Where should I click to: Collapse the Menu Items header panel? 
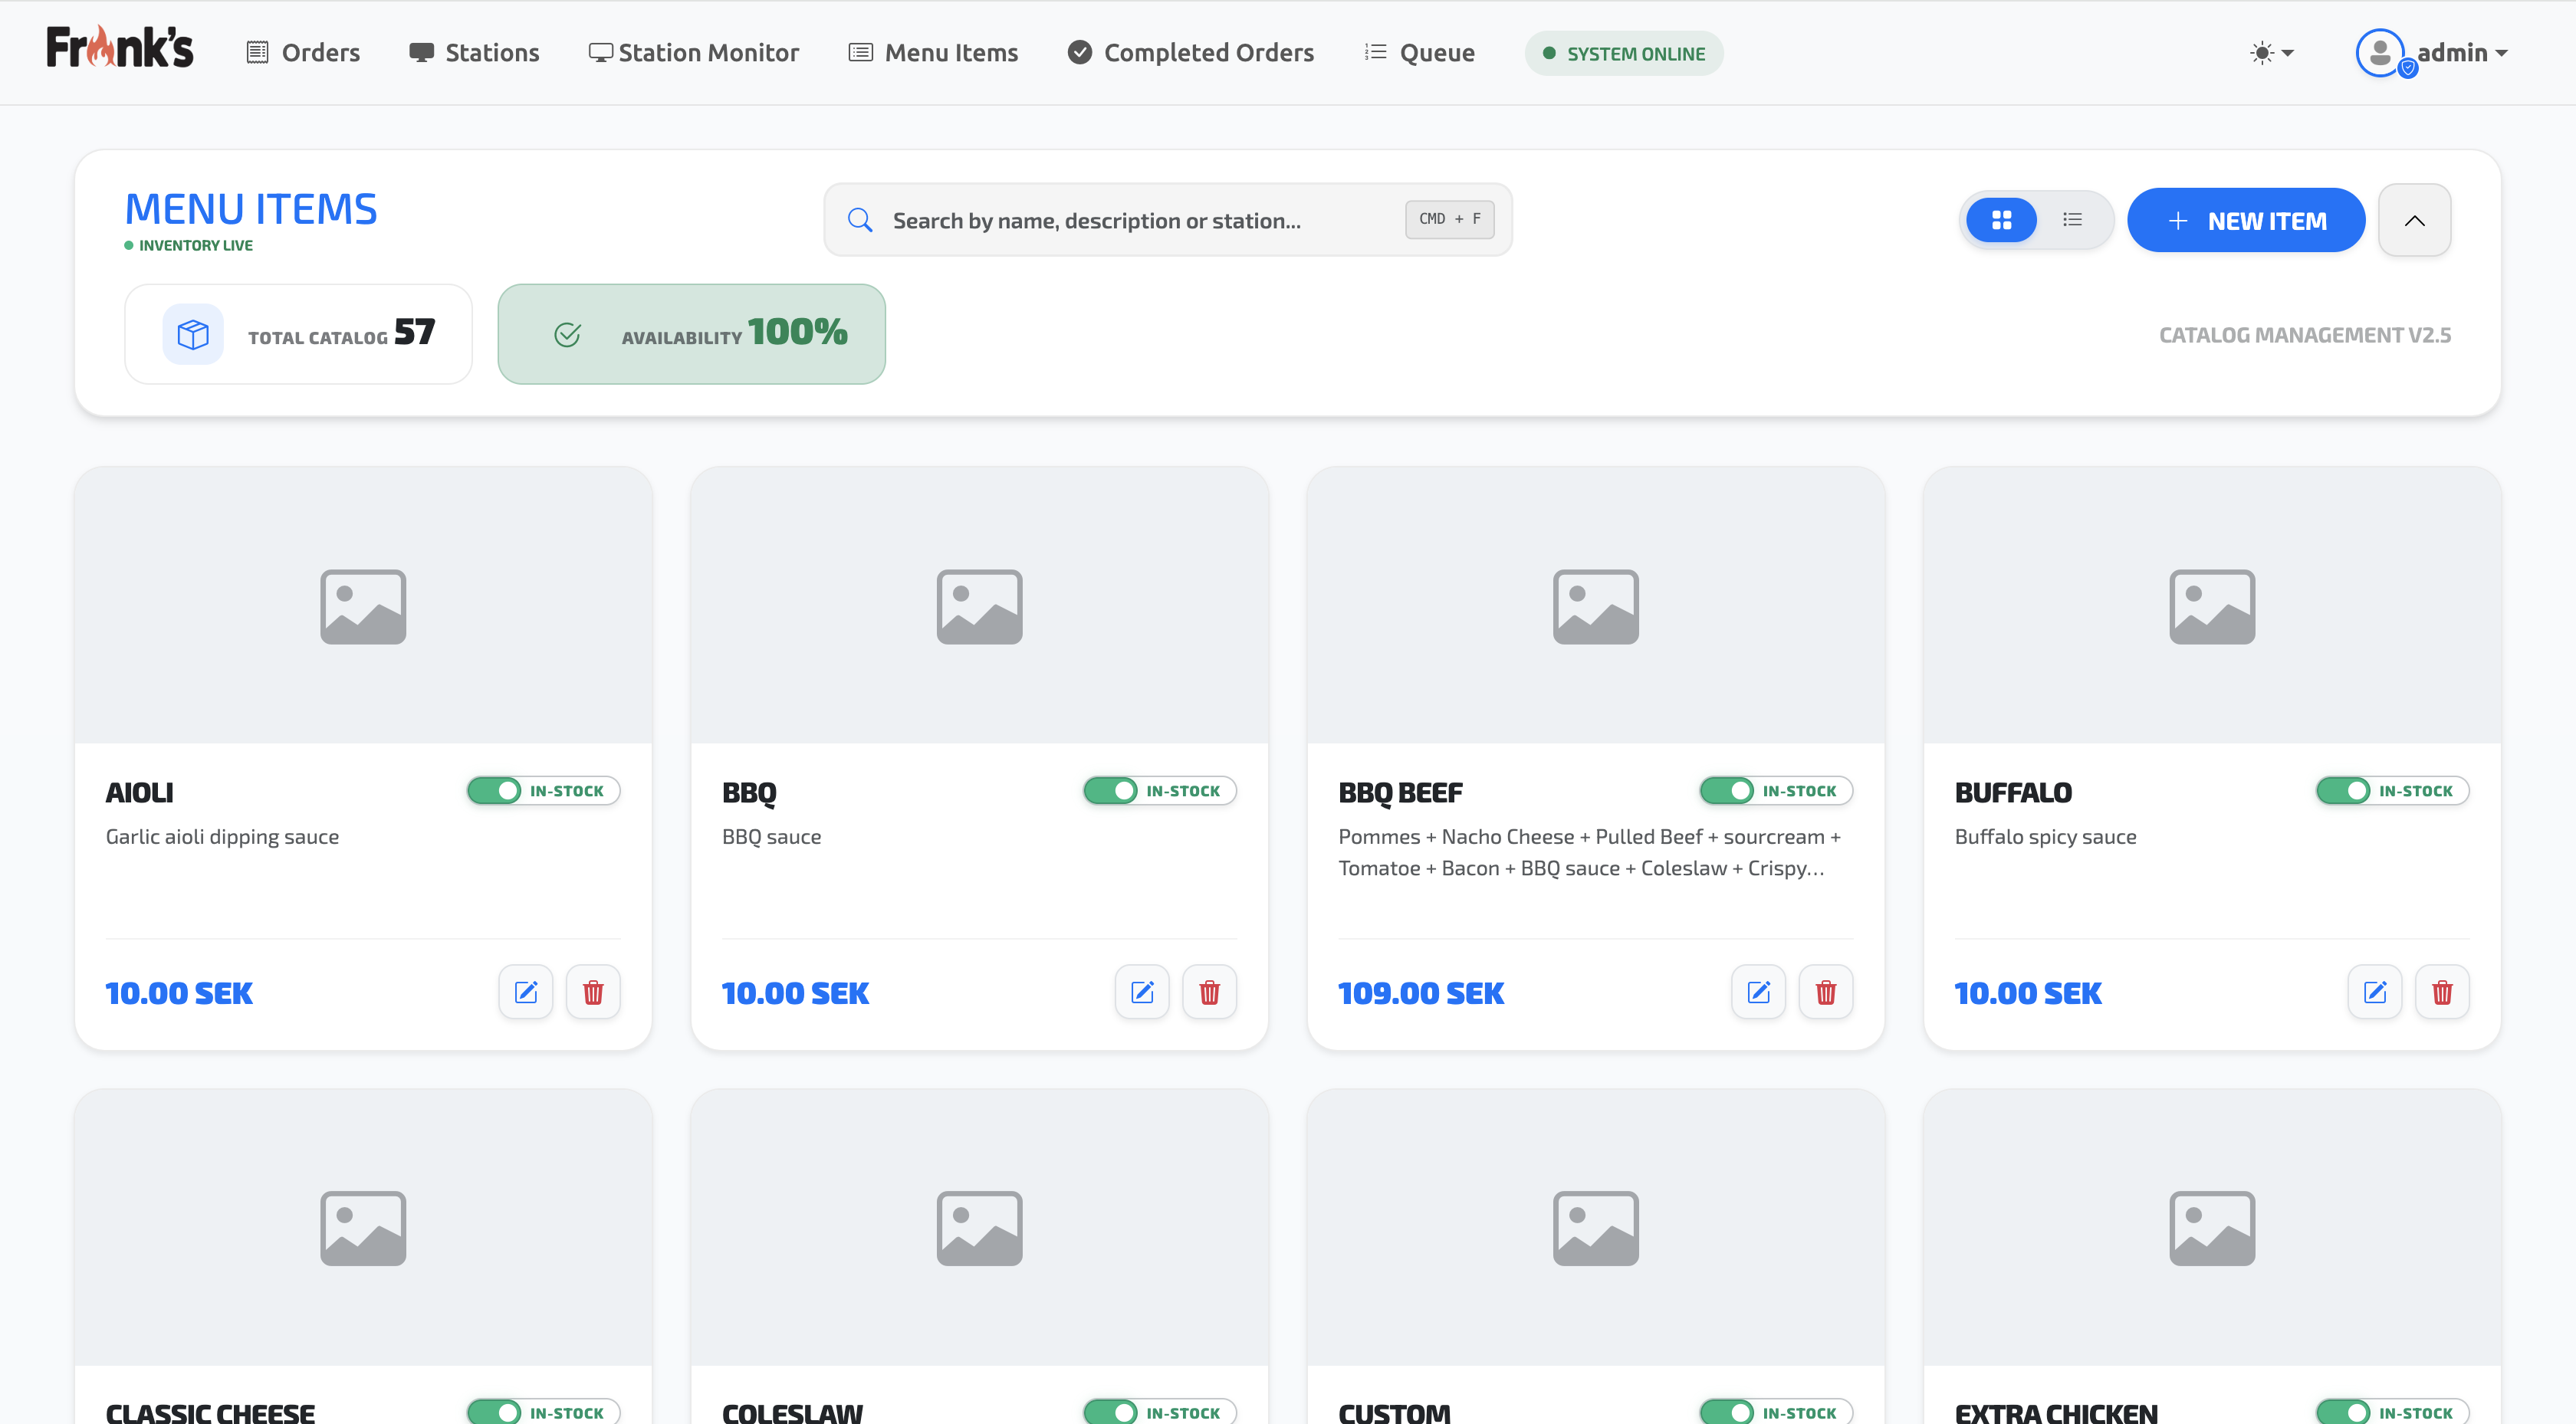coord(2414,220)
